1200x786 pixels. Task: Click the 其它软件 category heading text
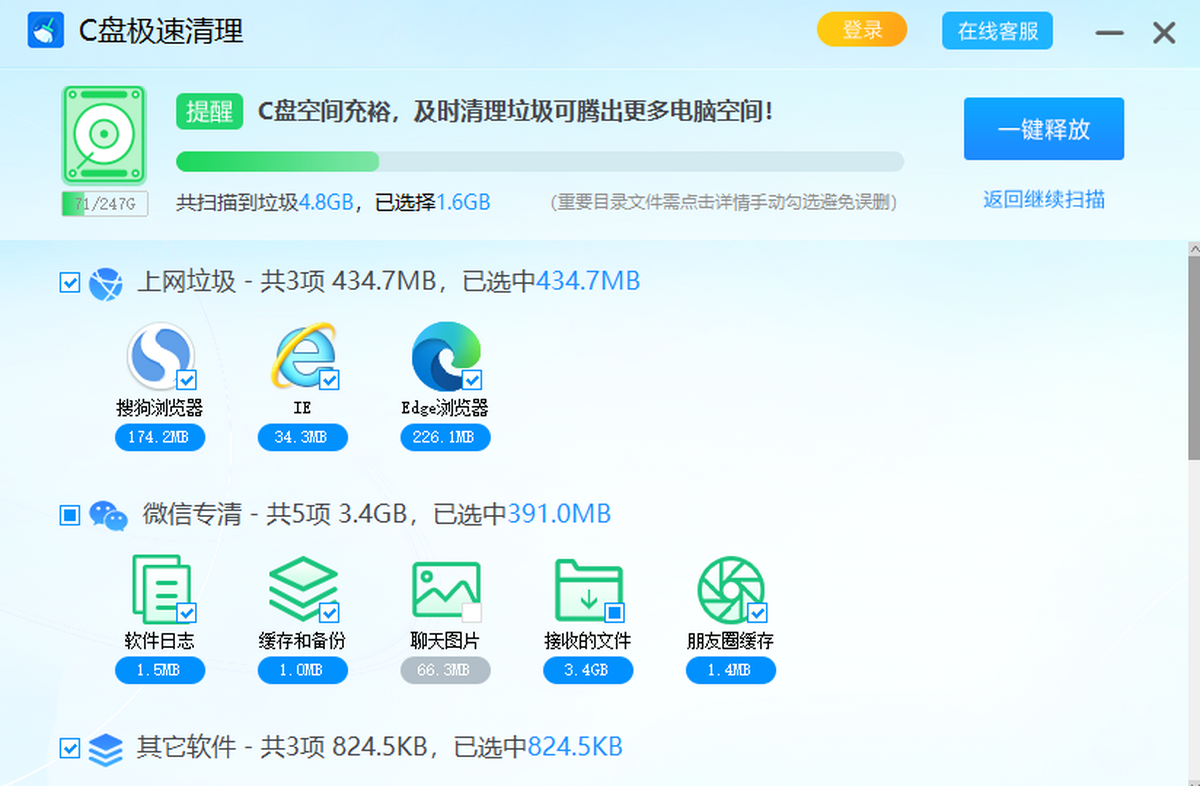(x=380, y=747)
